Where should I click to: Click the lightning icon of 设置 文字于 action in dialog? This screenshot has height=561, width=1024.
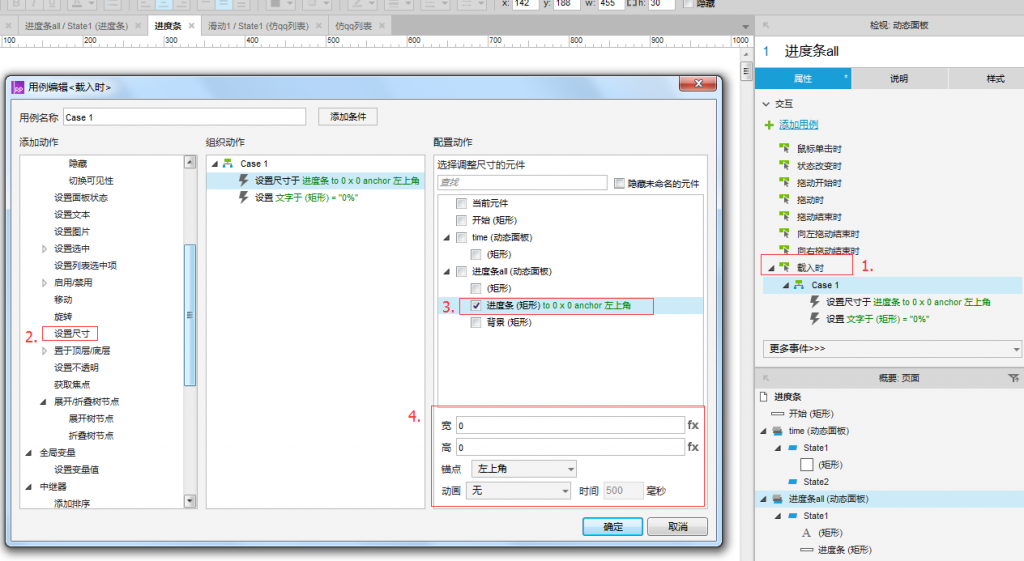point(244,197)
